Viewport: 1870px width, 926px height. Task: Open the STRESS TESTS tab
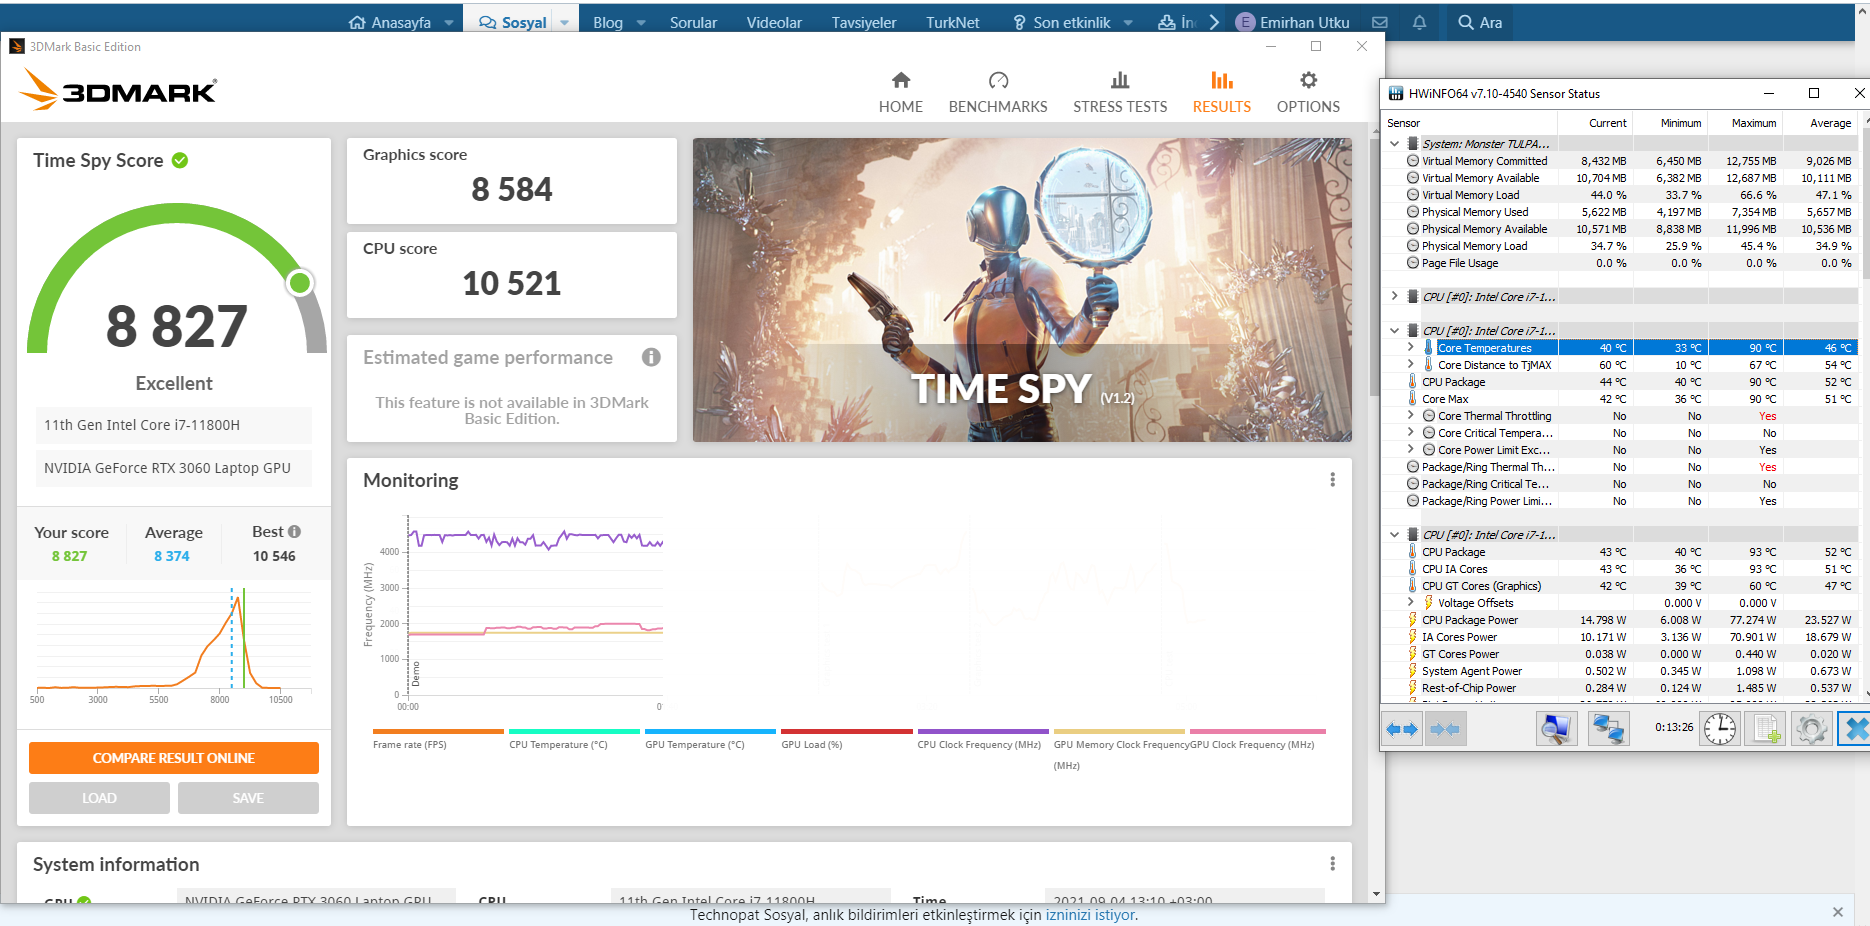point(1120,93)
